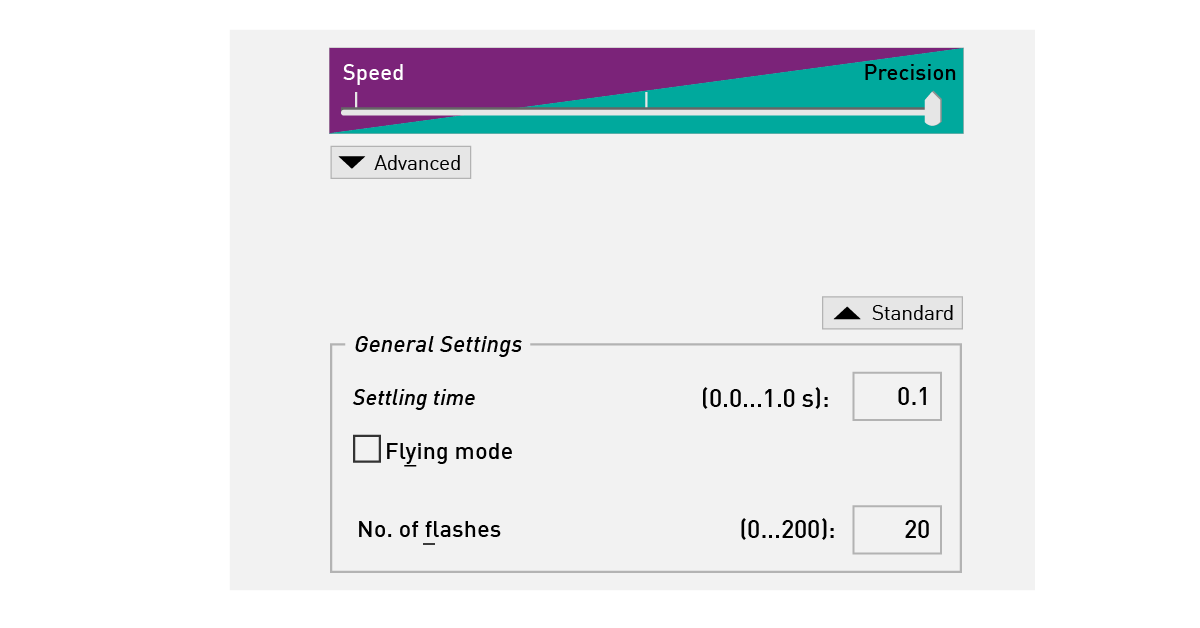Click the Speed label
1200x628 pixels.
click(373, 73)
